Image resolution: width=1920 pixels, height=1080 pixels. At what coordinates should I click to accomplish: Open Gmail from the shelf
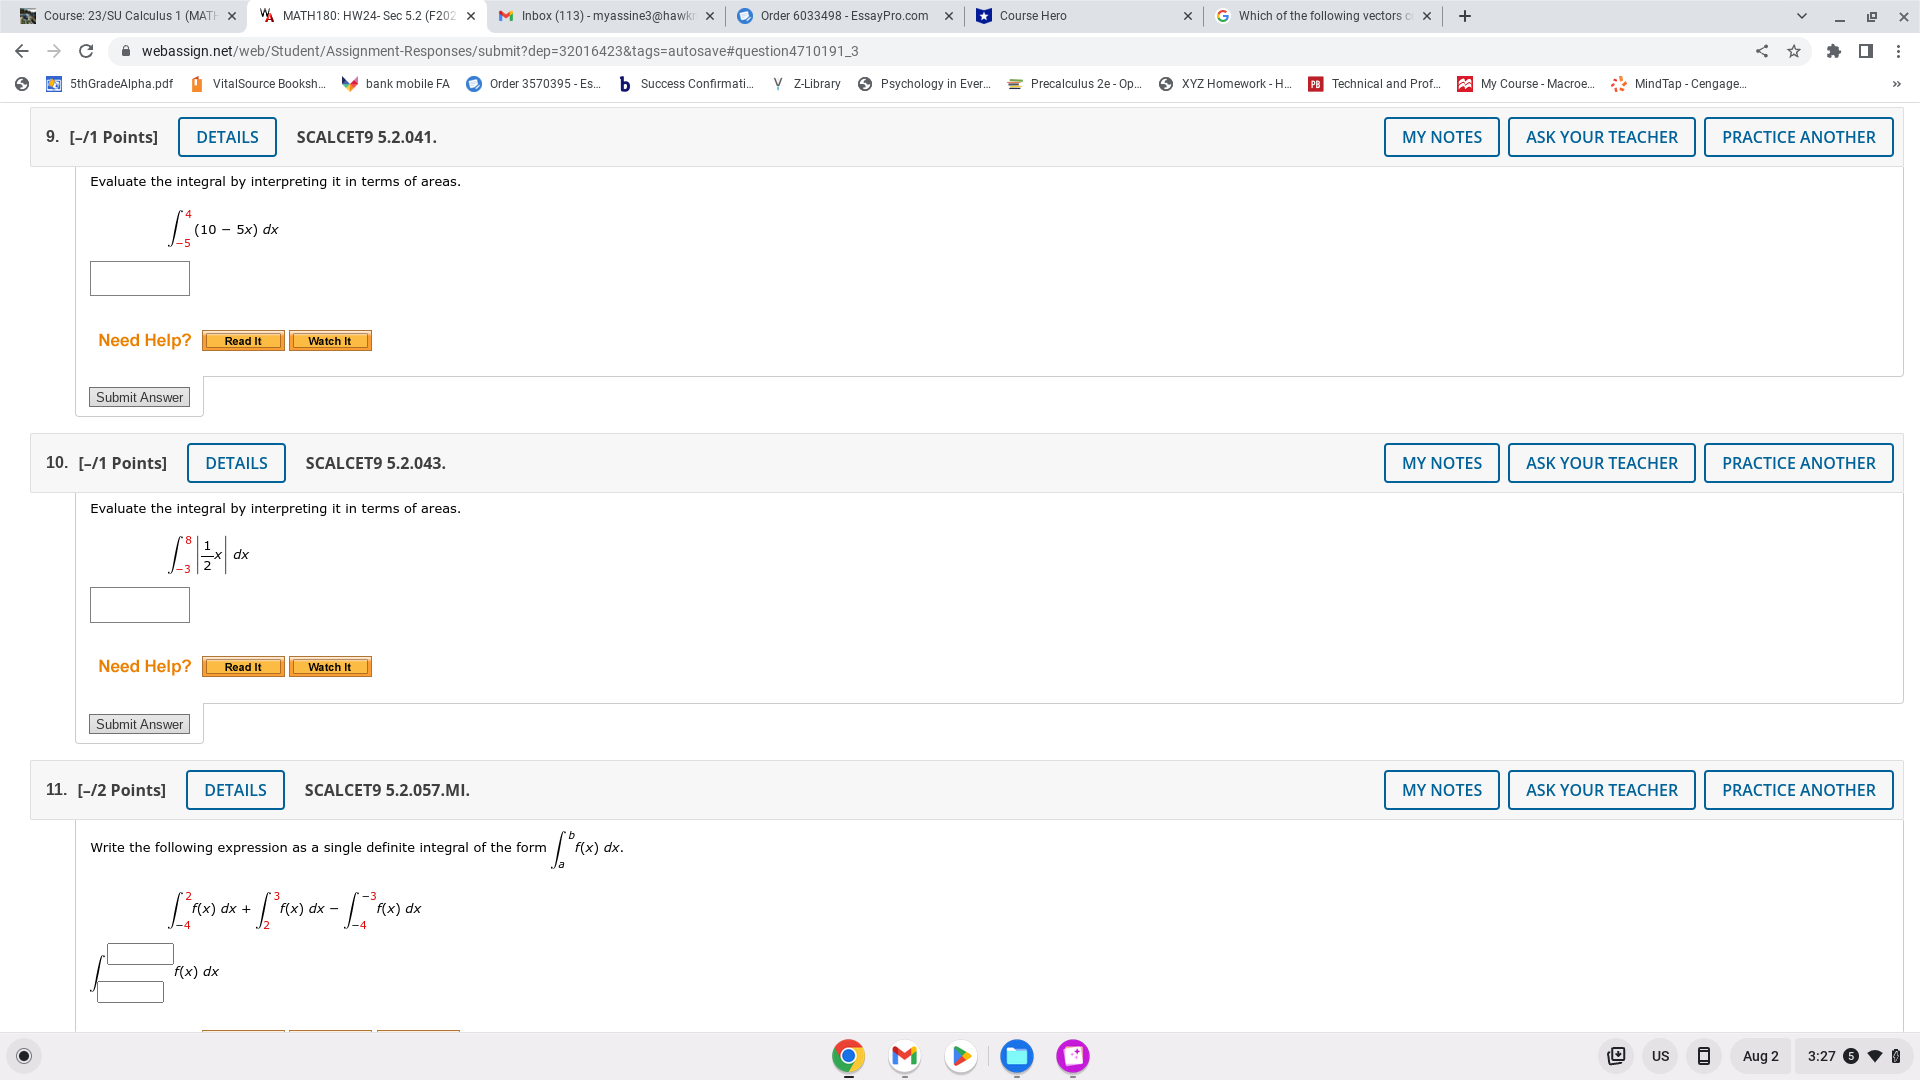(x=904, y=1056)
